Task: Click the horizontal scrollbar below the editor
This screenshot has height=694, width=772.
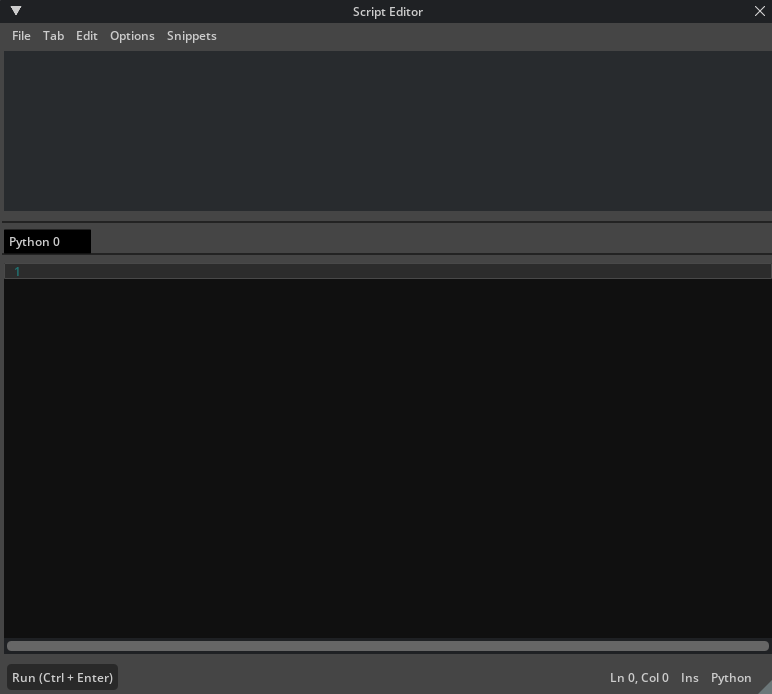Action: click(x=386, y=646)
